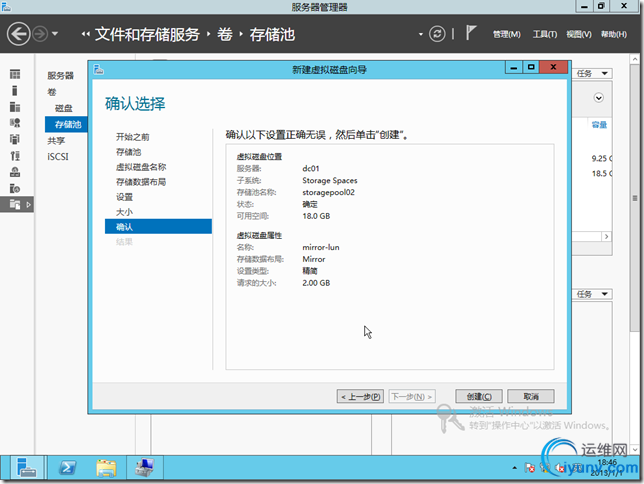
Task: Click the 取消 button in the wizard
Action: 531,396
